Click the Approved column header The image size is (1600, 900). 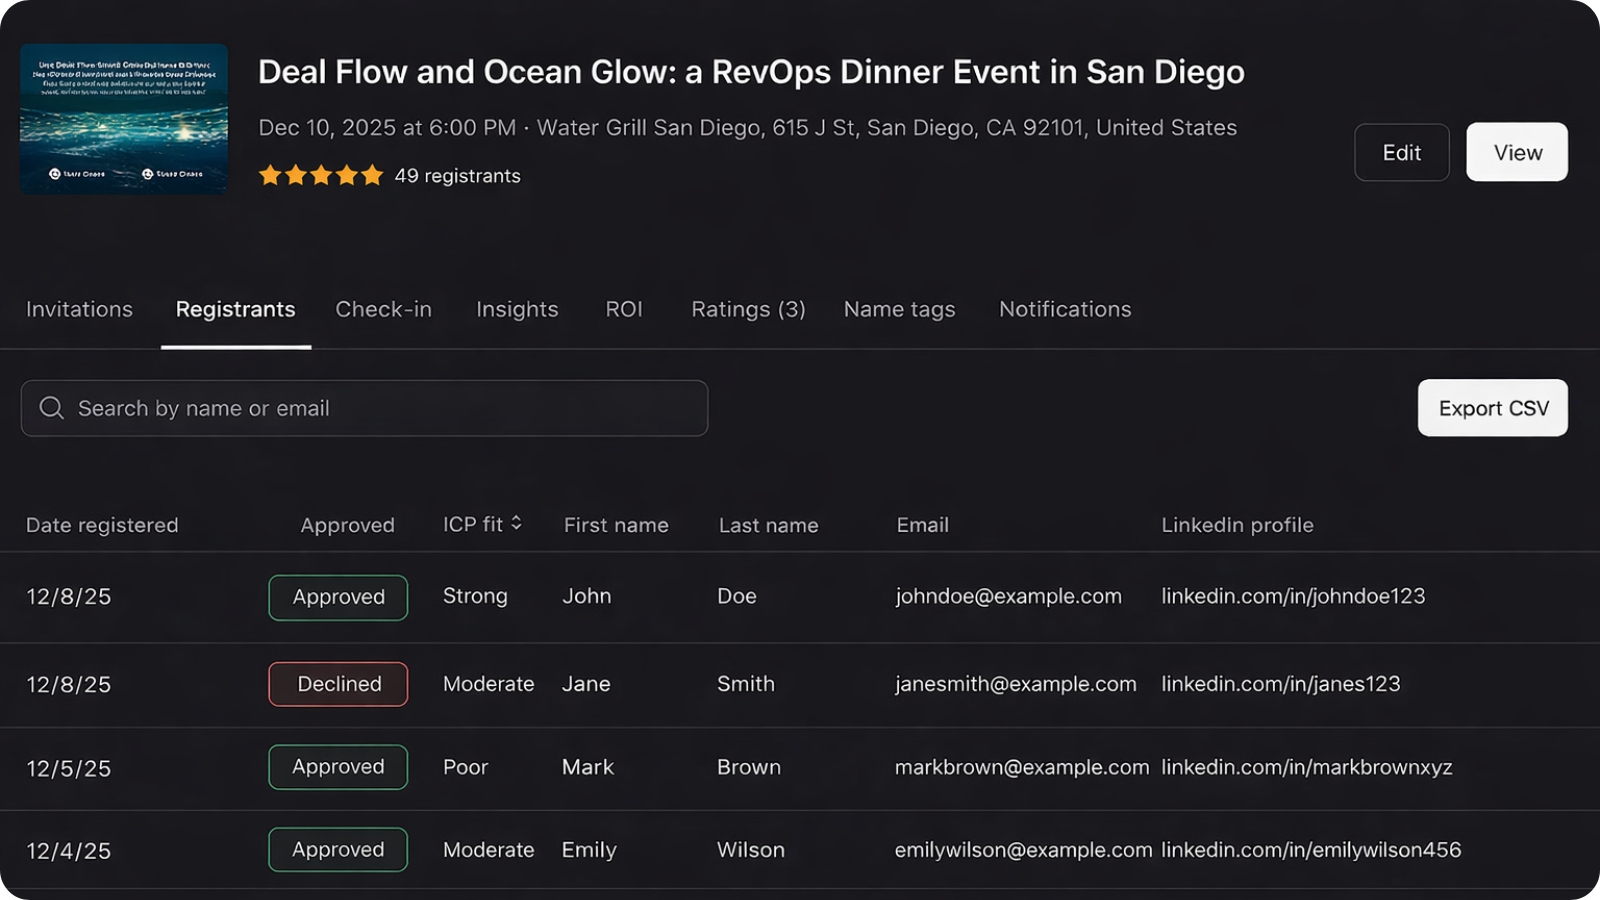point(347,525)
